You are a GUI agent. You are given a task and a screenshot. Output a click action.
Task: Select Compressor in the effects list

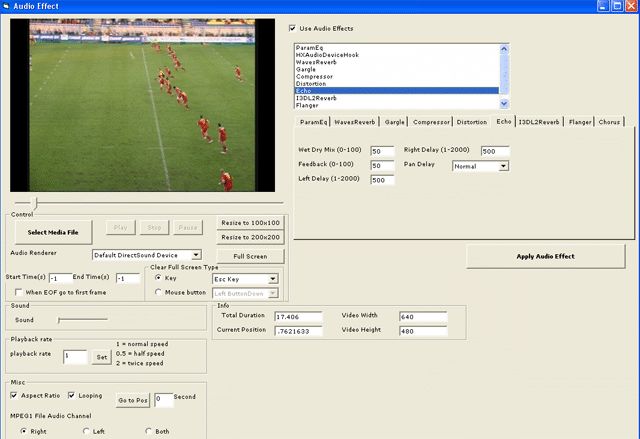point(396,76)
